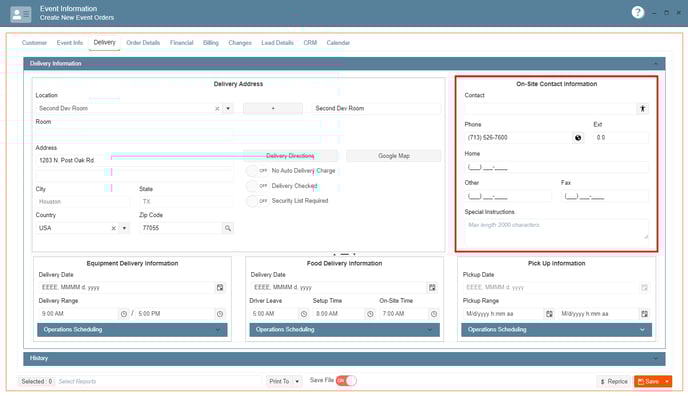Toggle Delivery Checked switch

click(x=258, y=186)
